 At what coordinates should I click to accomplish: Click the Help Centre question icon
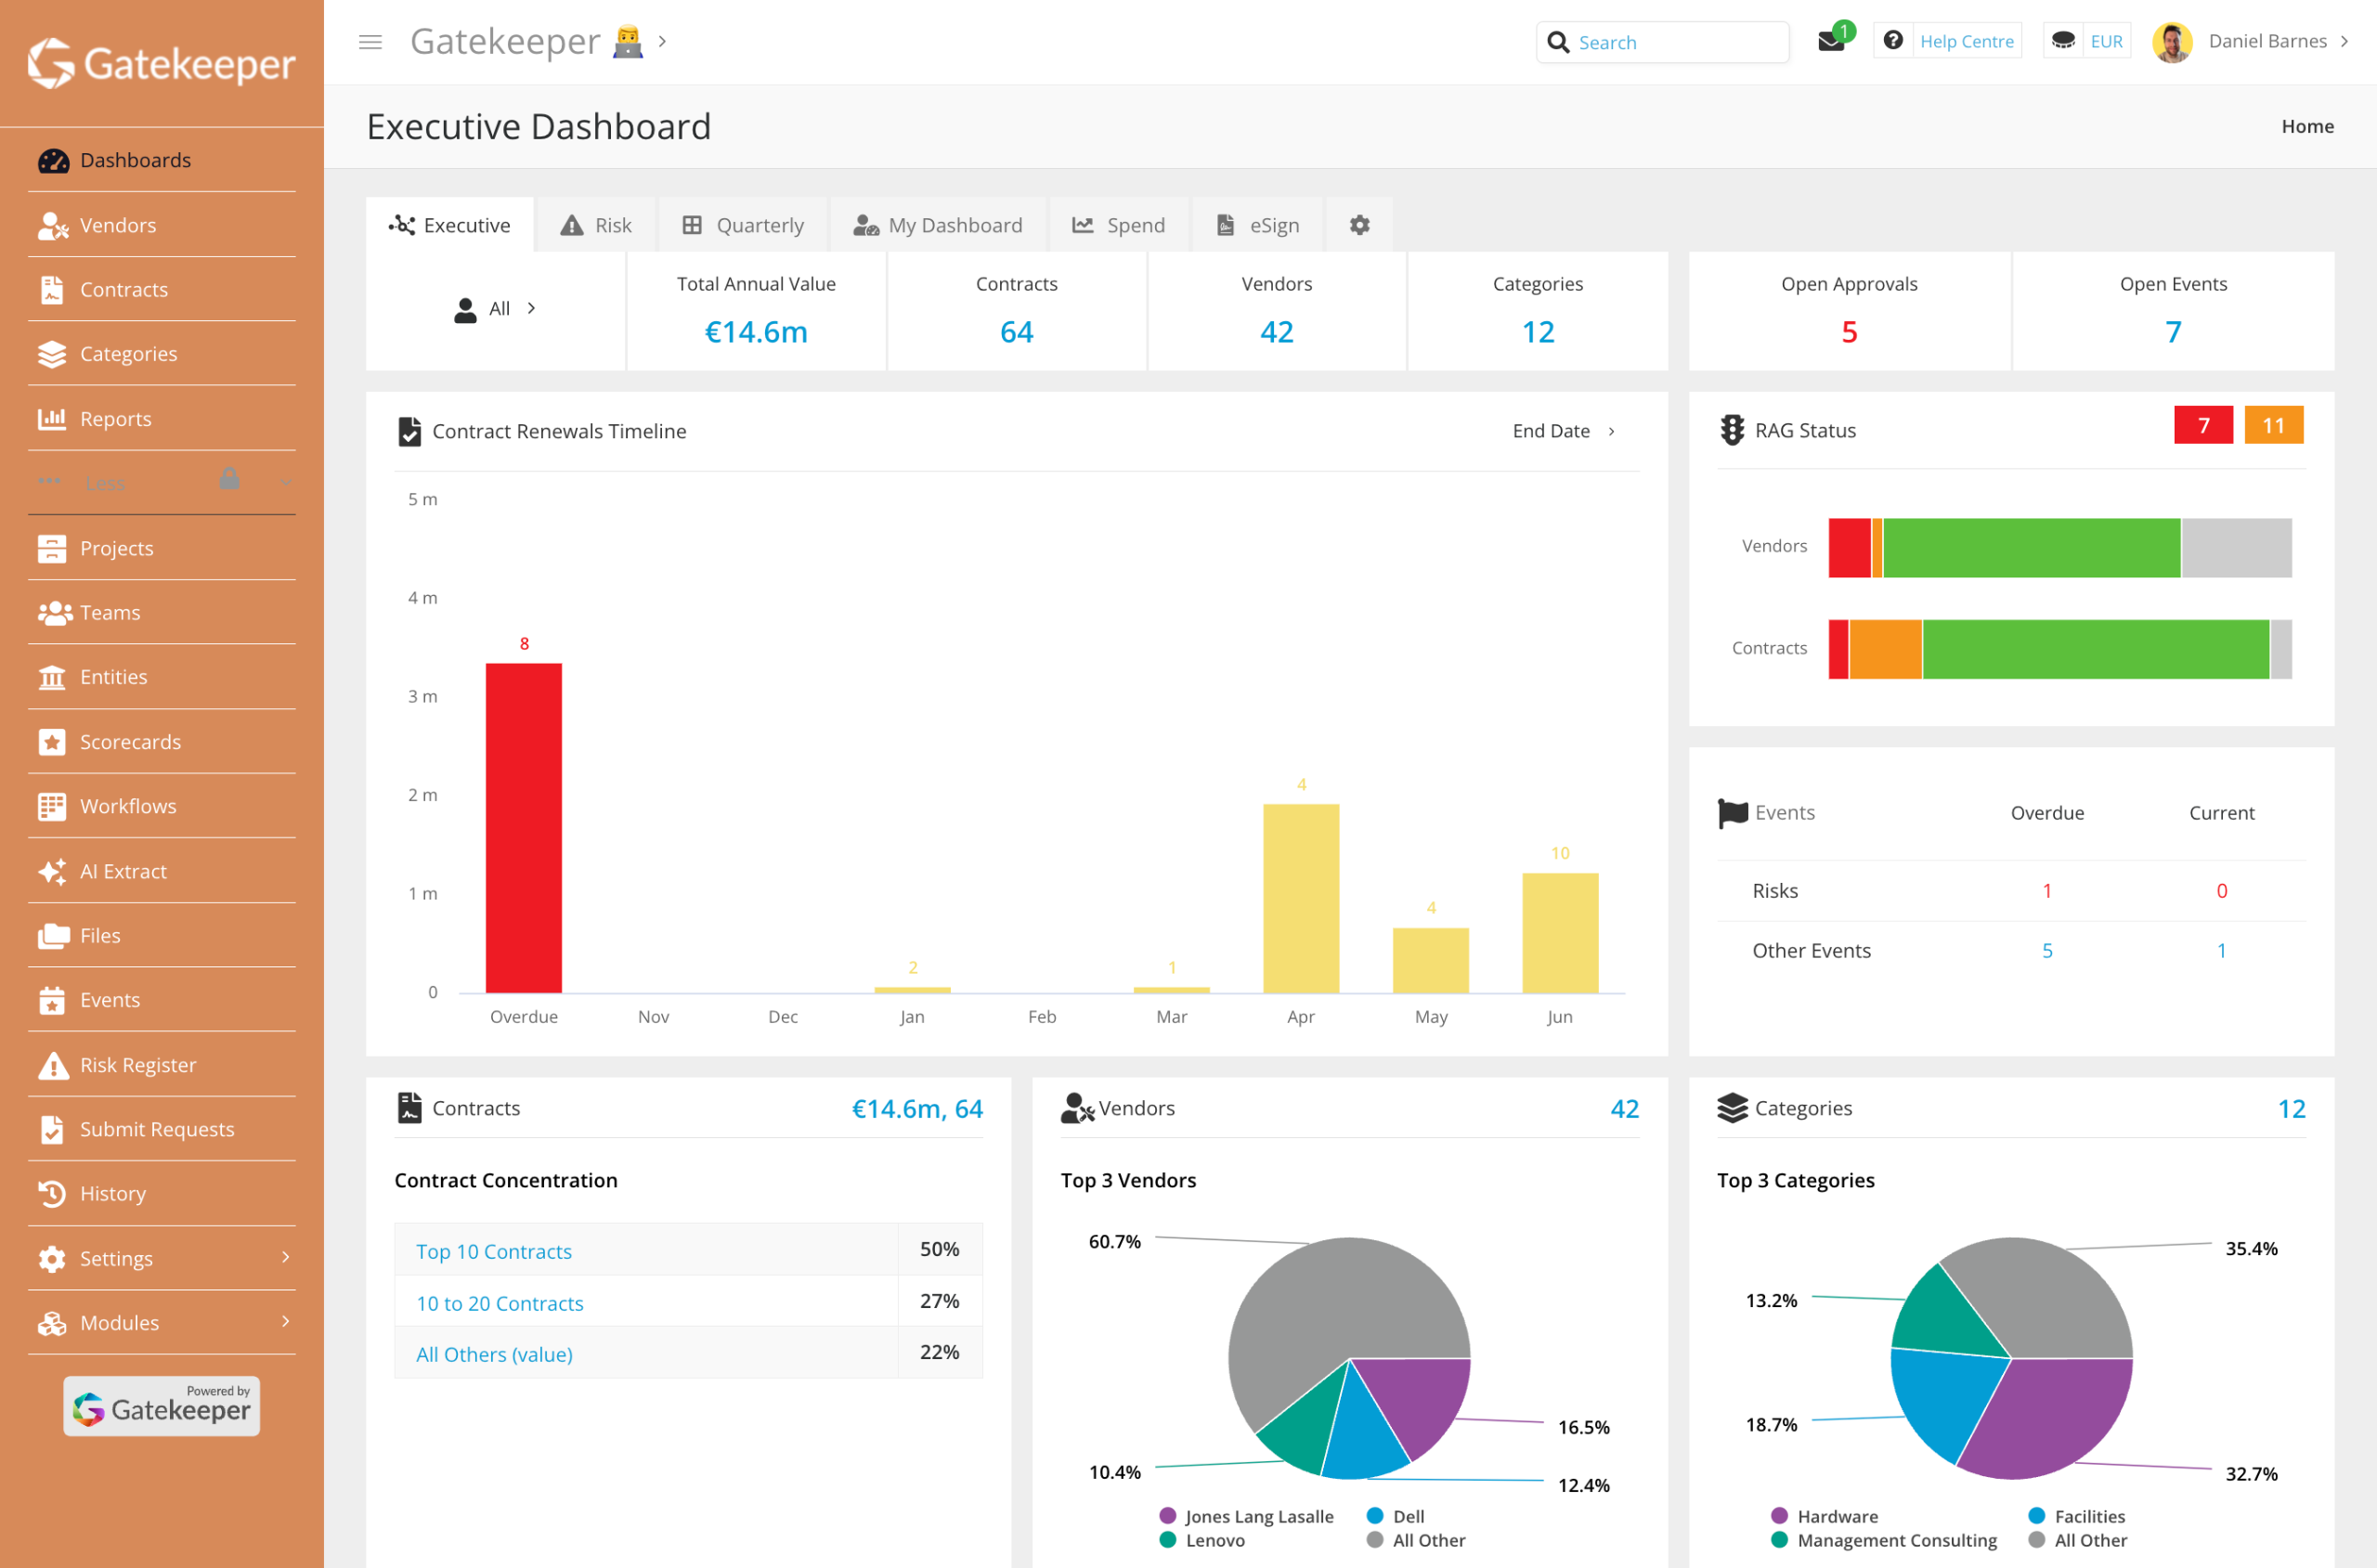click(1892, 41)
